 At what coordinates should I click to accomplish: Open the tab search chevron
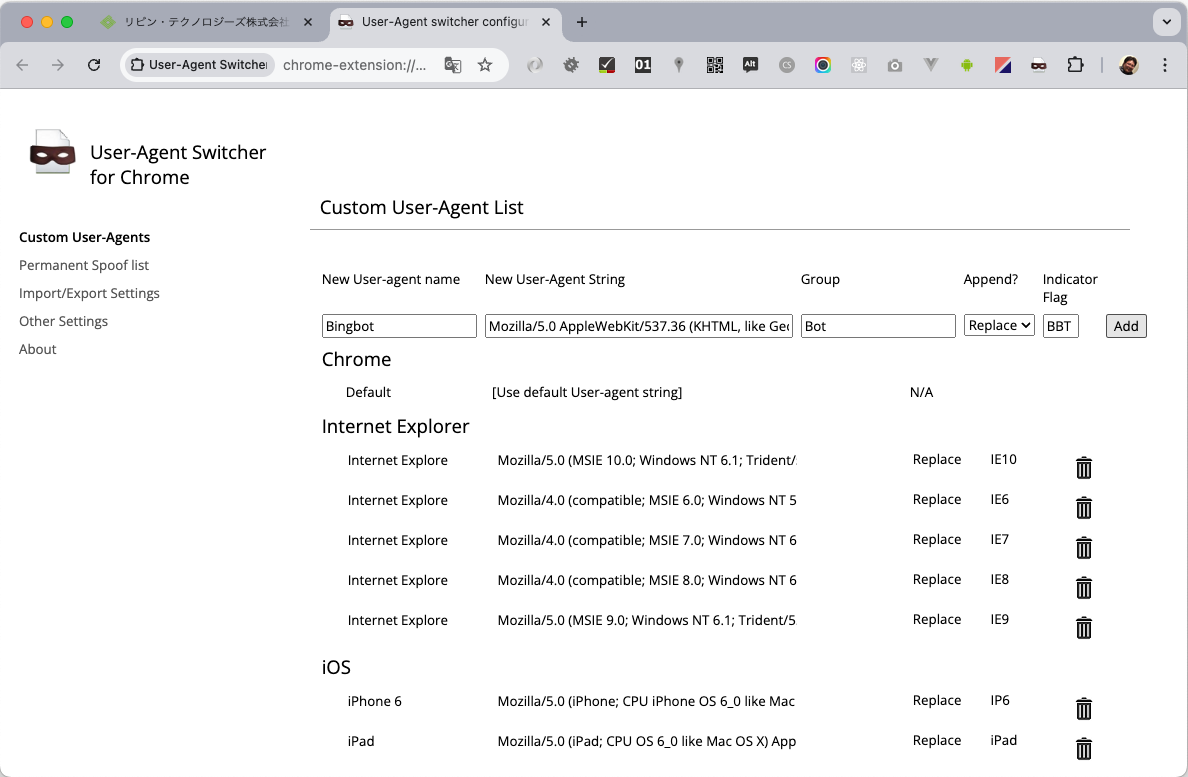[1166, 22]
